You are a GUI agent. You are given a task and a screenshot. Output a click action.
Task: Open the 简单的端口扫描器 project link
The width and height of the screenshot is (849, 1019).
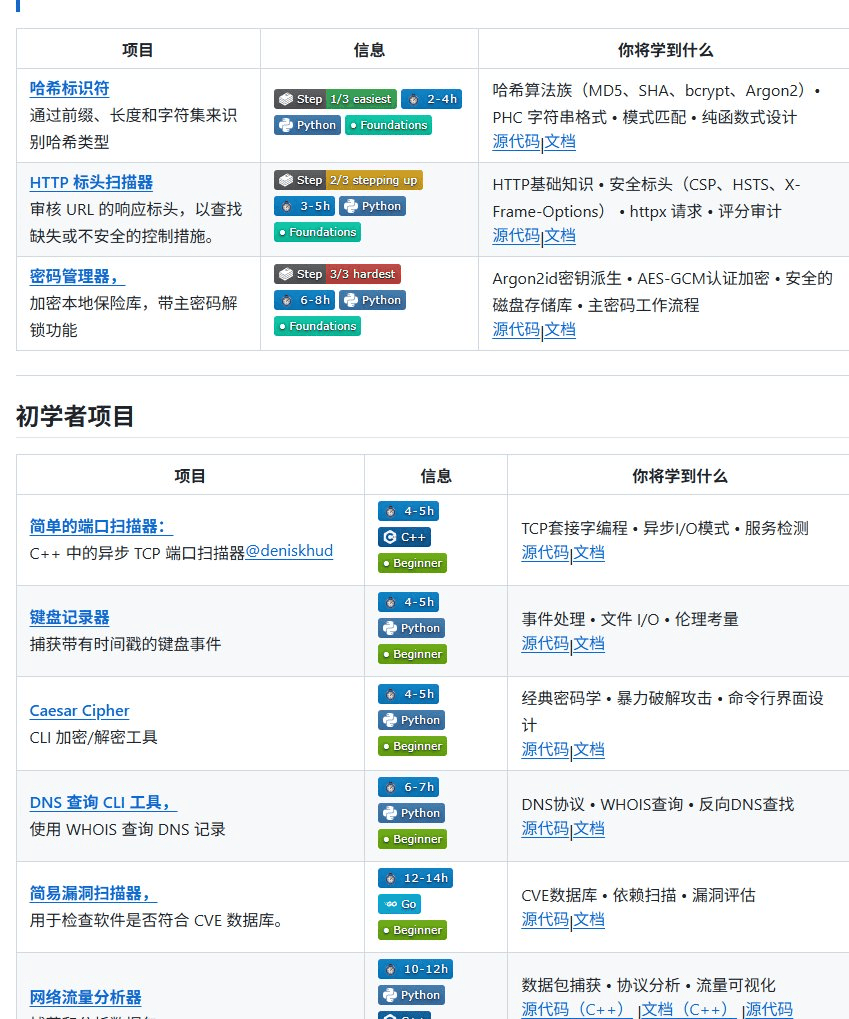[x=101, y=526]
